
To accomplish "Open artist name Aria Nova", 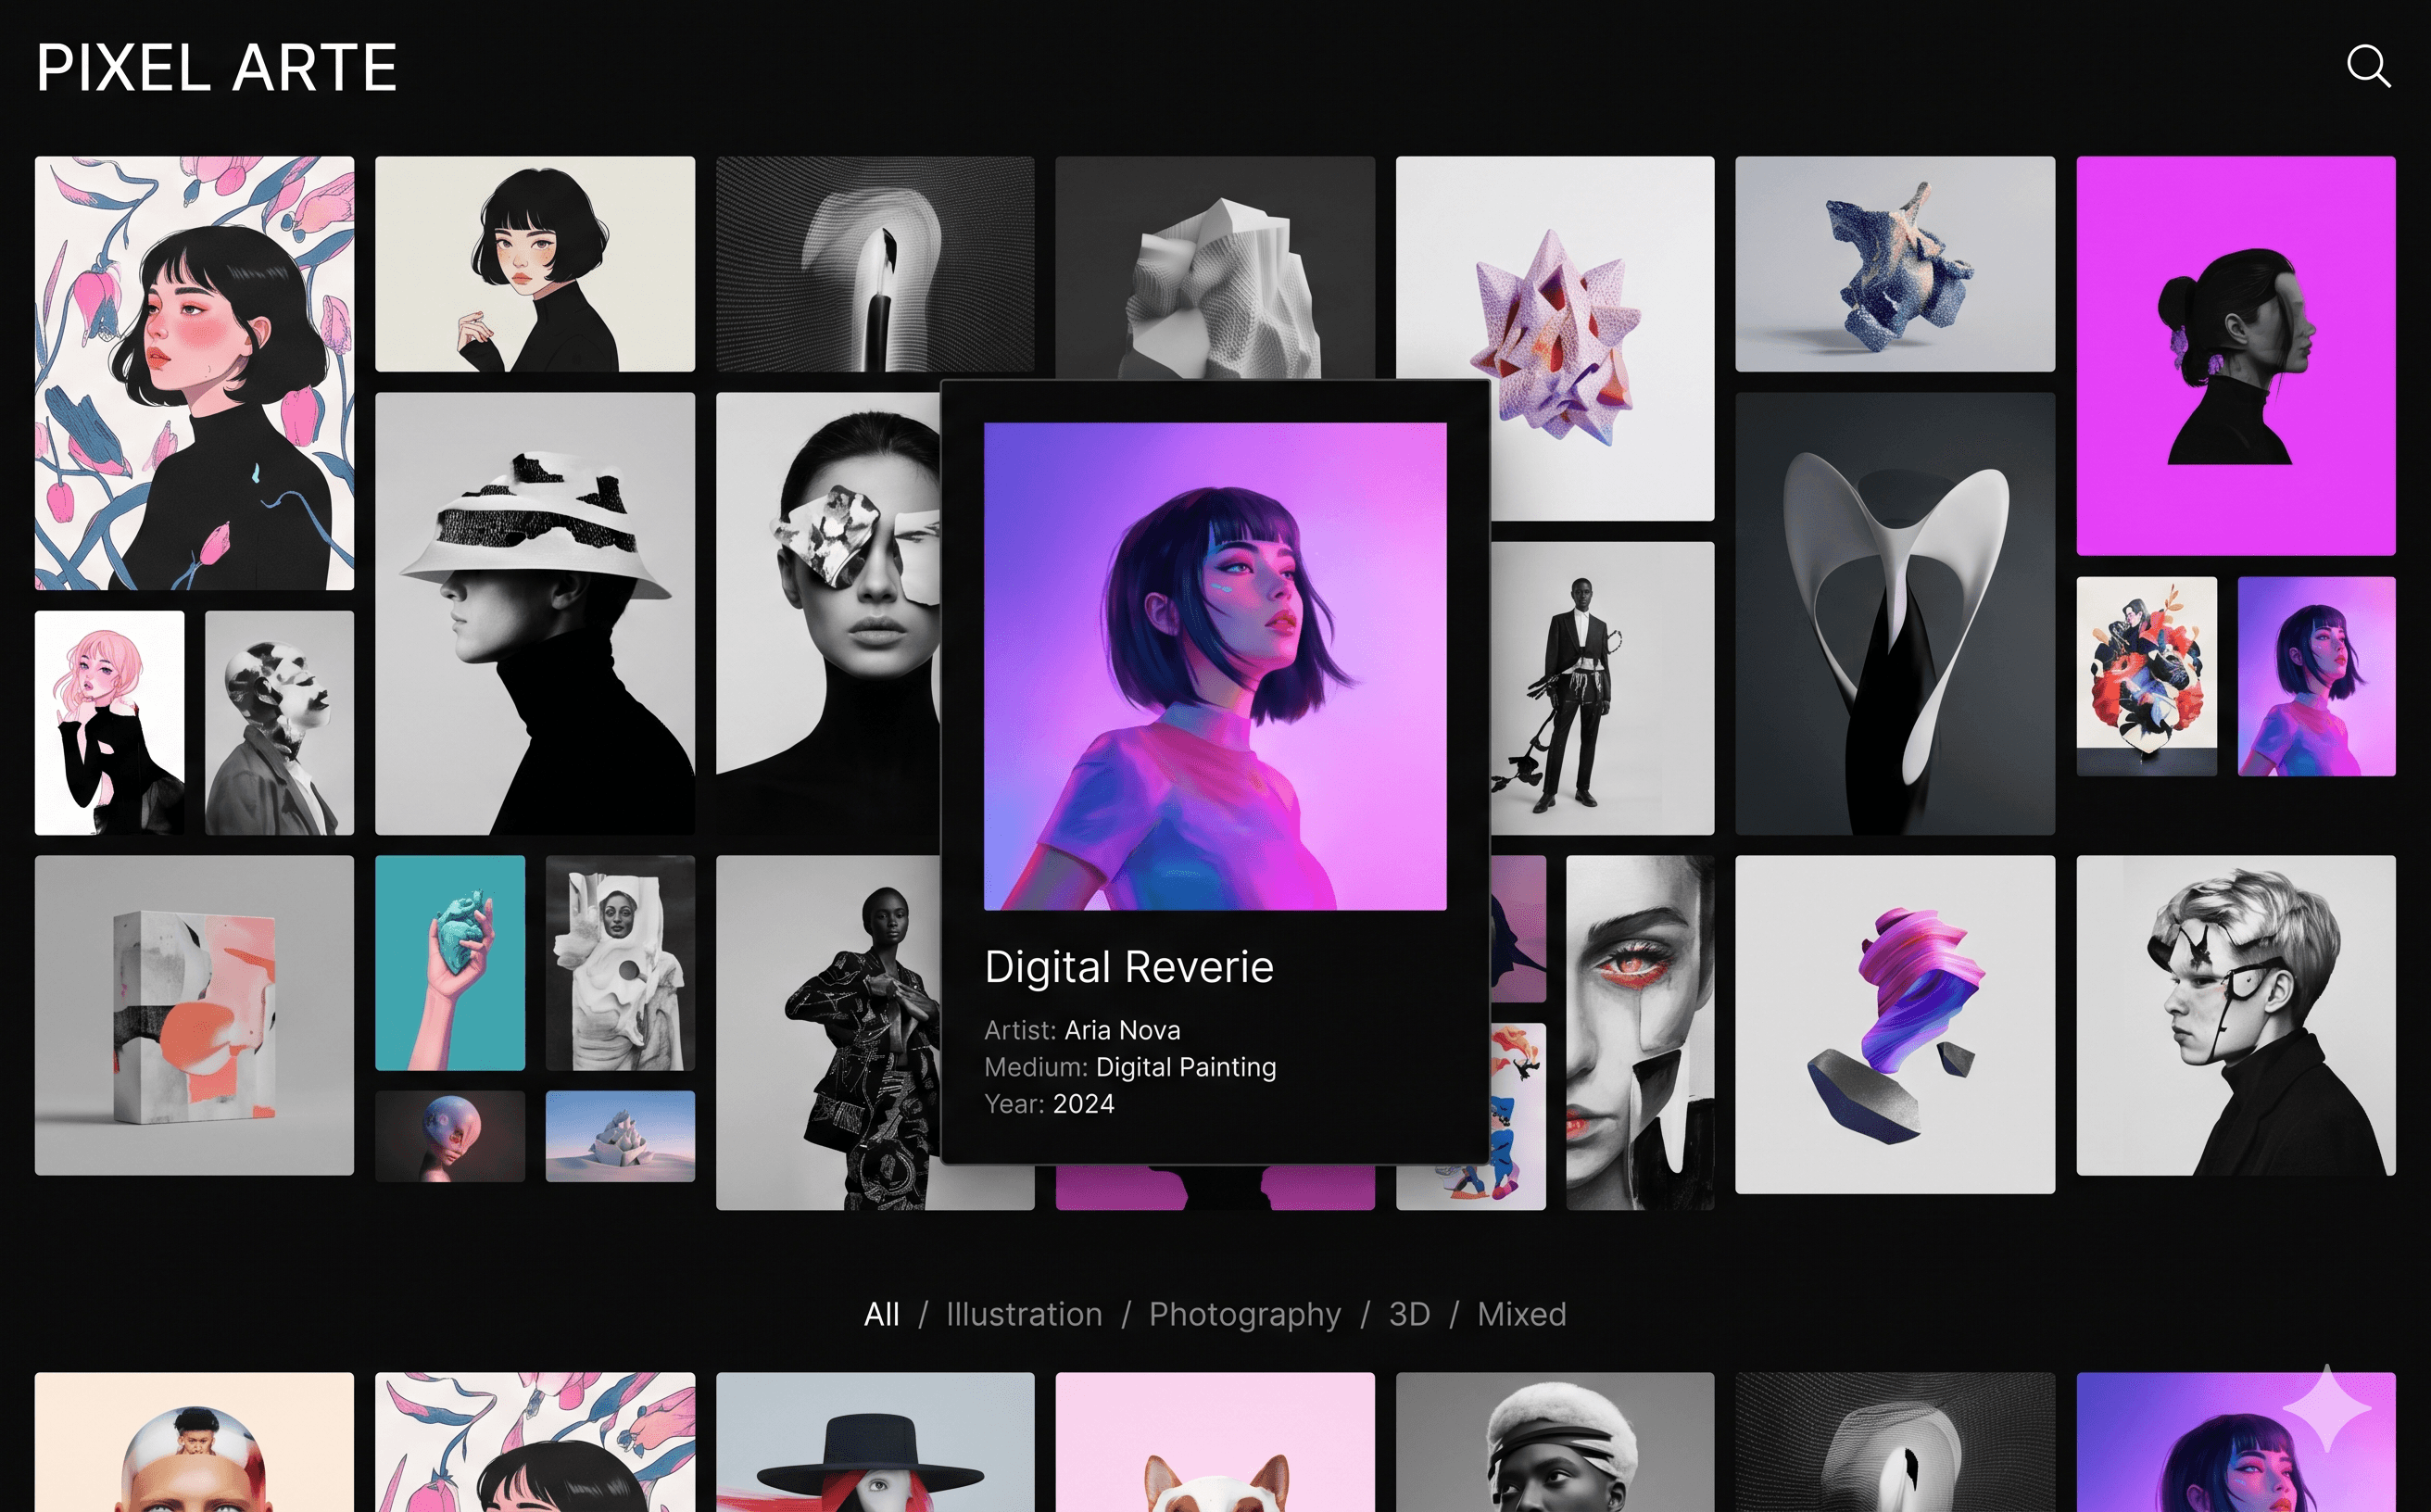I will (1122, 1030).
